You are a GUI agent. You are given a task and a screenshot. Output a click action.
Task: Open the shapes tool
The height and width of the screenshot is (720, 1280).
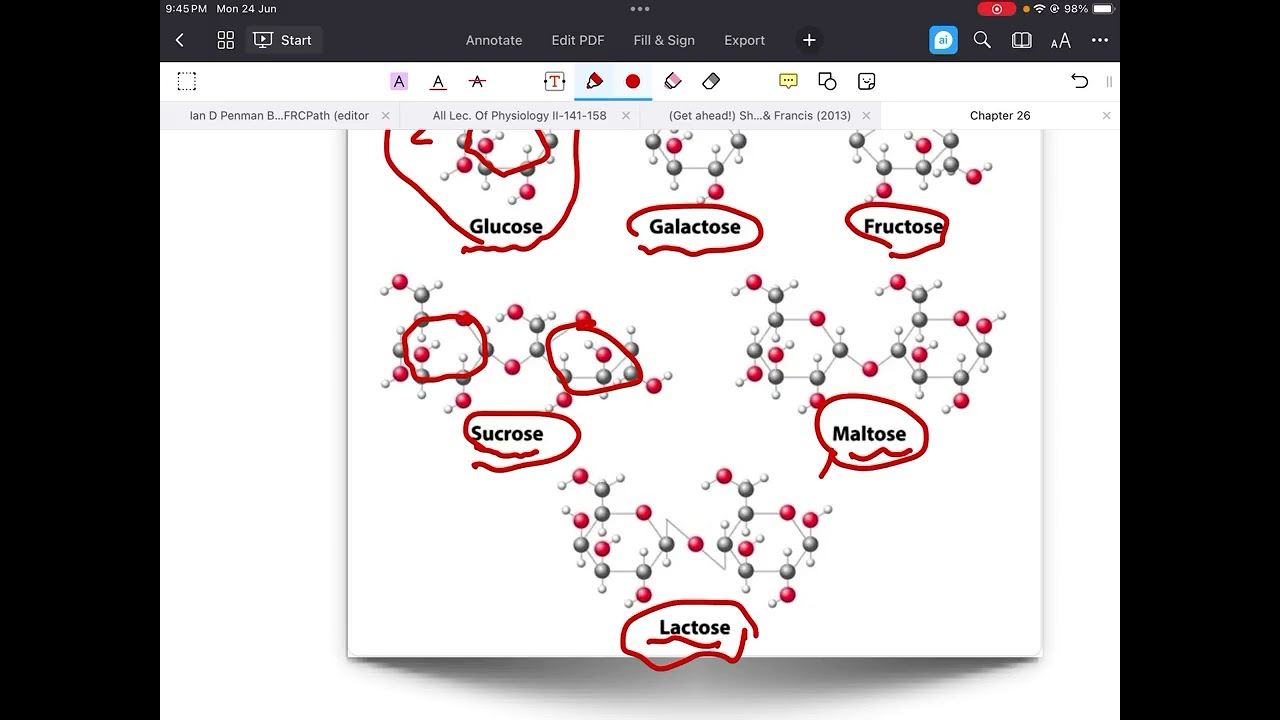(x=827, y=81)
